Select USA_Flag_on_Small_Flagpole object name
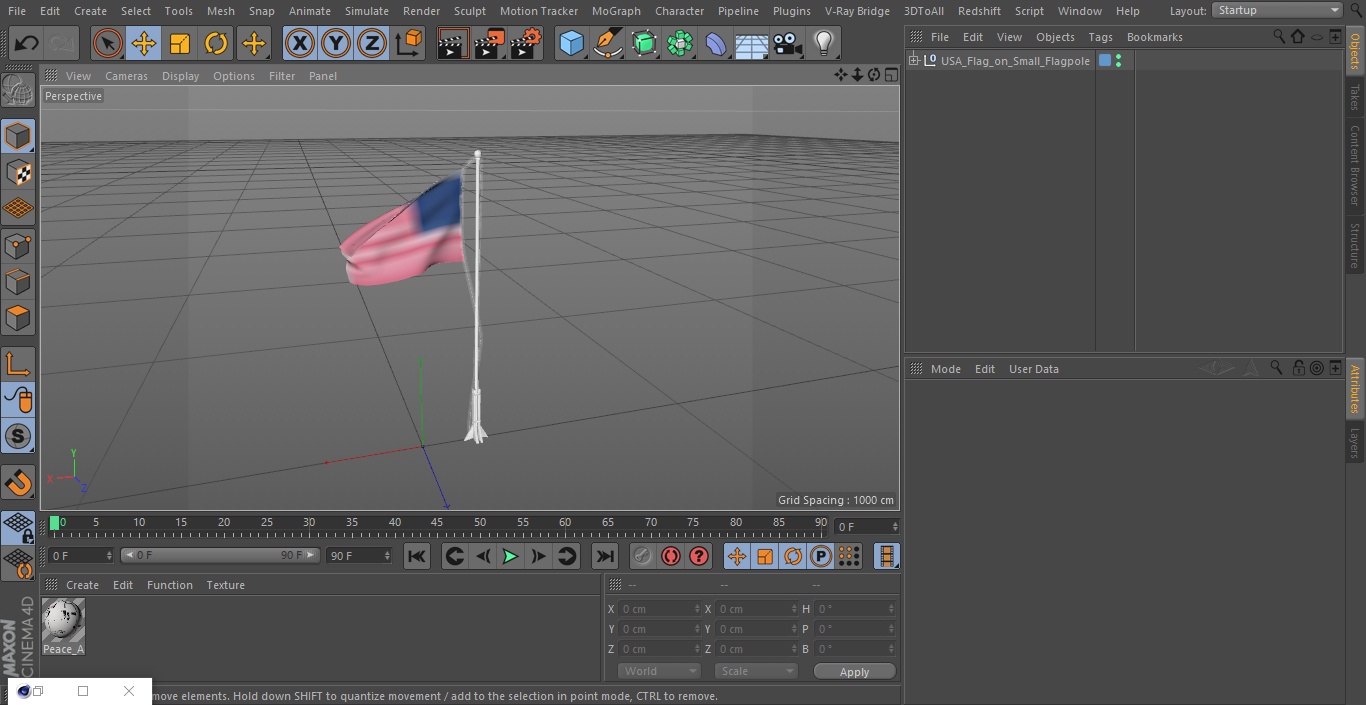This screenshot has height=705, width=1366. (x=1015, y=61)
